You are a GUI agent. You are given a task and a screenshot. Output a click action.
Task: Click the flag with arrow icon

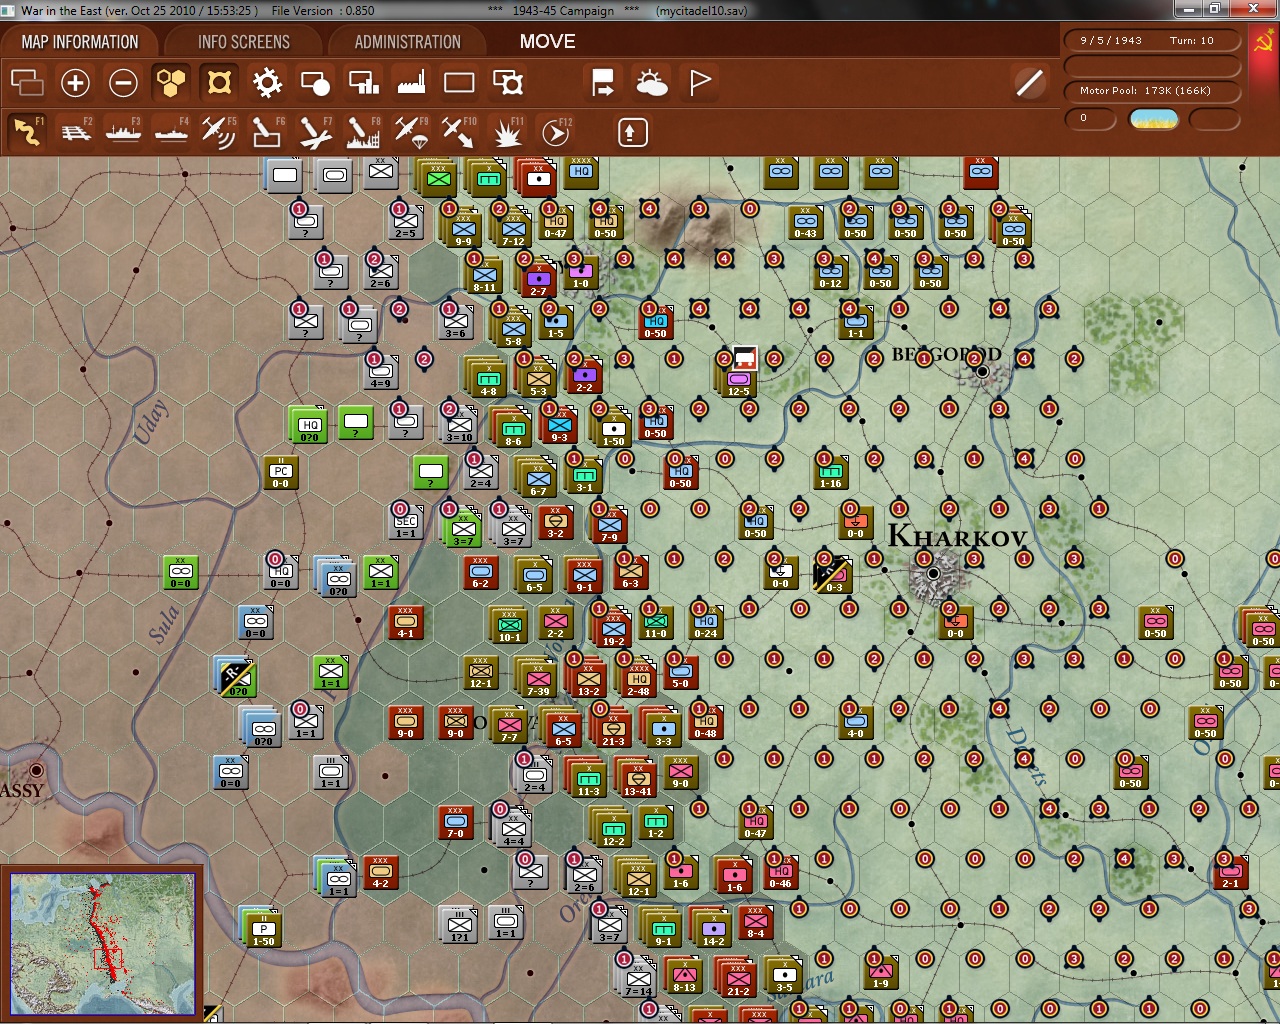pyautogui.click(x=603, y=82)
